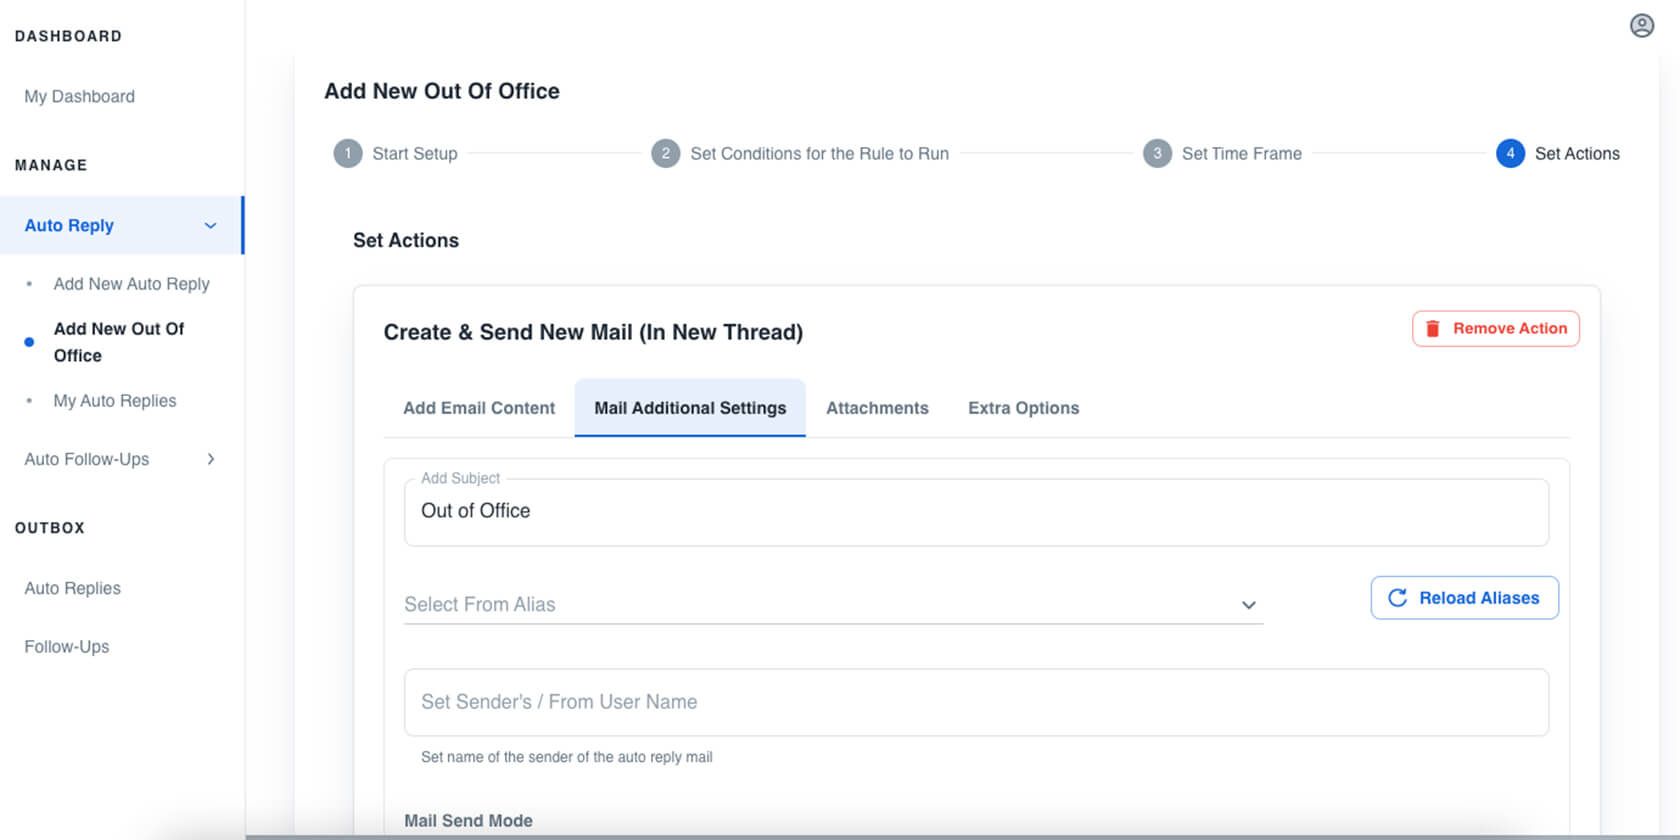
Task: Open Auto Replies under Outbox
Action: (73, 588)
